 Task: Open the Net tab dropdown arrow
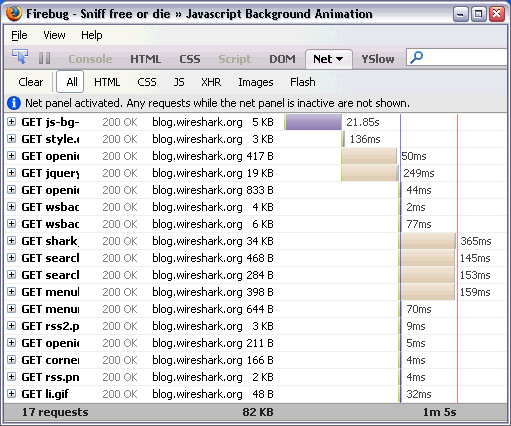point(339,59)
